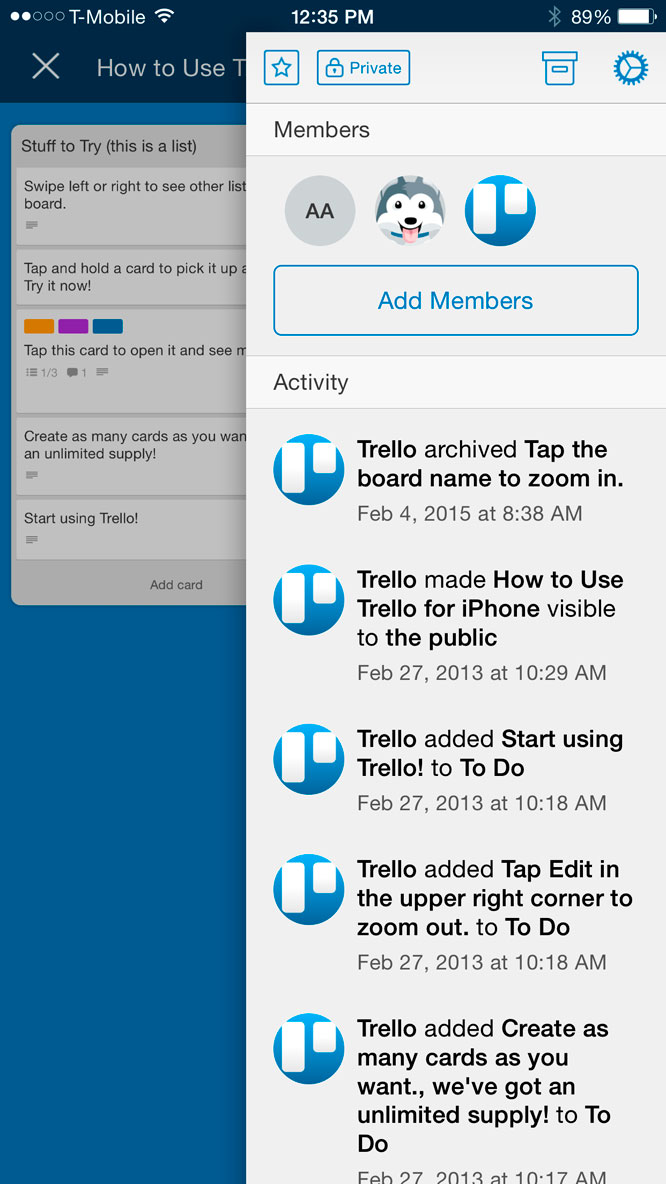This screenshot has height=1184, width=666.
Task: Tap the Trello logo member avatar
Action: tap(500, 211)
